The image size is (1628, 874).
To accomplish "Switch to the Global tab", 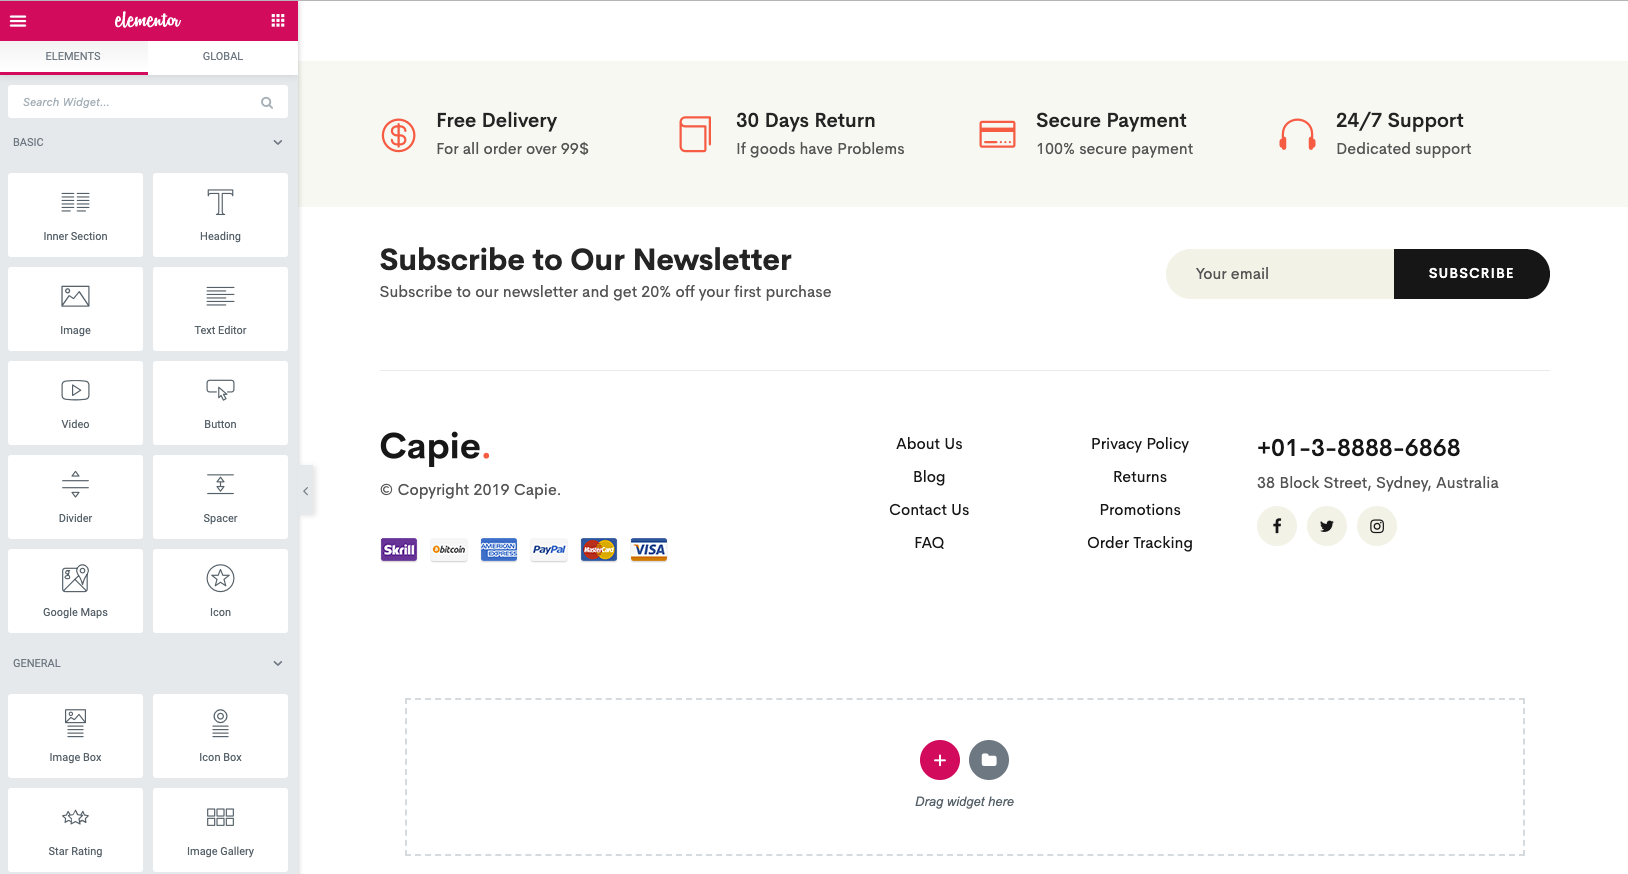I will 223,57.
